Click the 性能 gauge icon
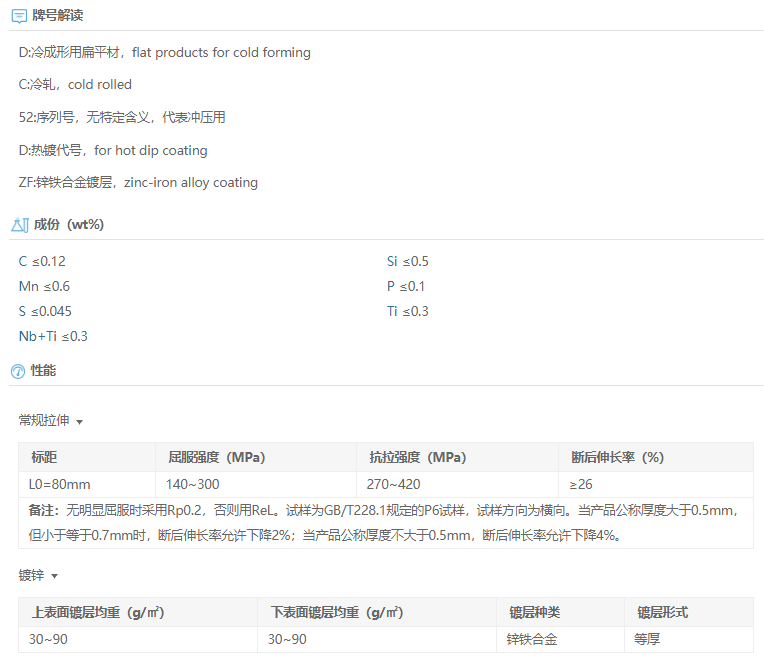The image size is (773, 662). (x=18, y=371)
